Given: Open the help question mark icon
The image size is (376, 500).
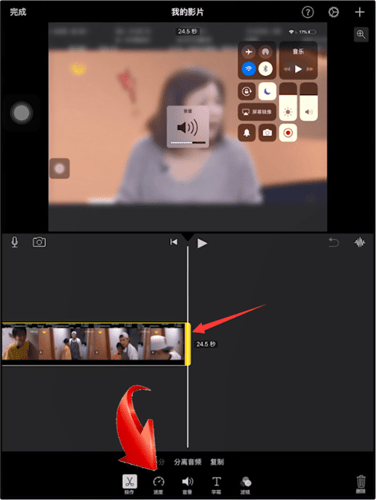Looking at the screenshot, I should 308,12.
